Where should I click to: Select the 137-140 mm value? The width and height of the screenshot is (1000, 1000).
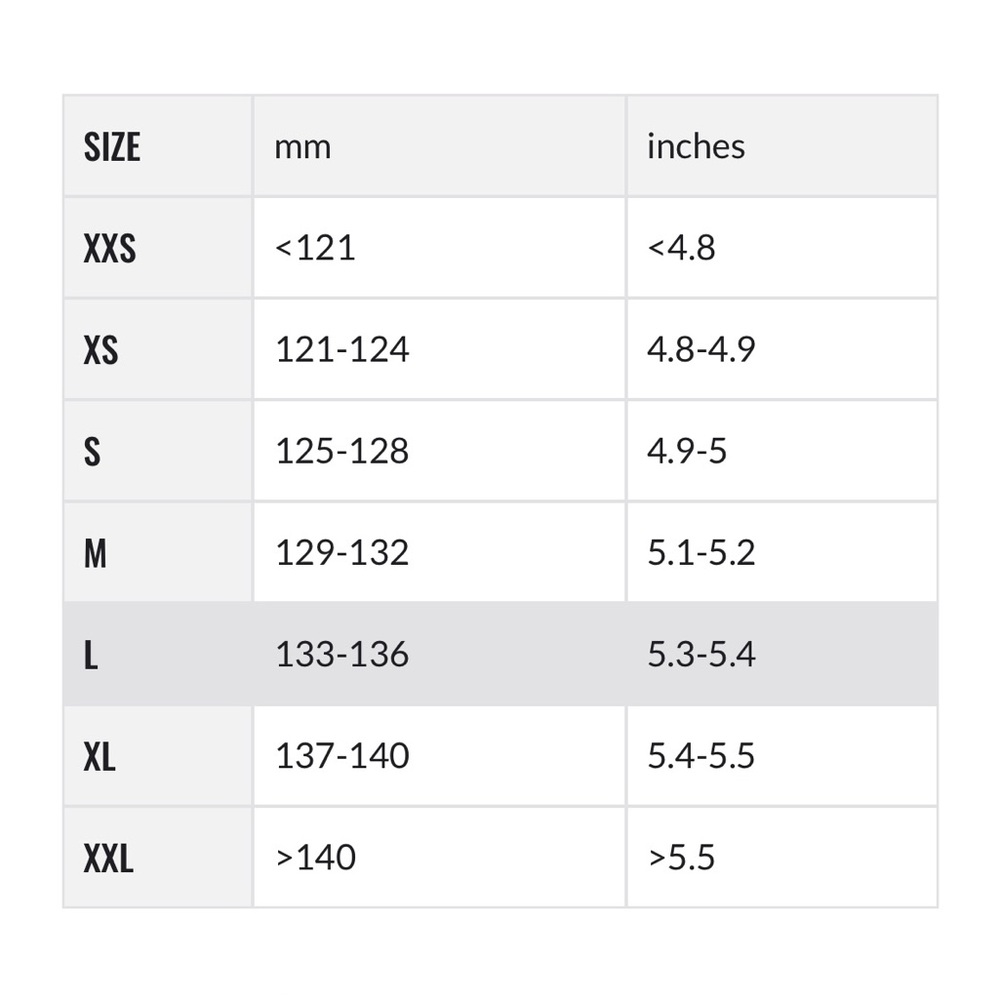pos(342,756)
